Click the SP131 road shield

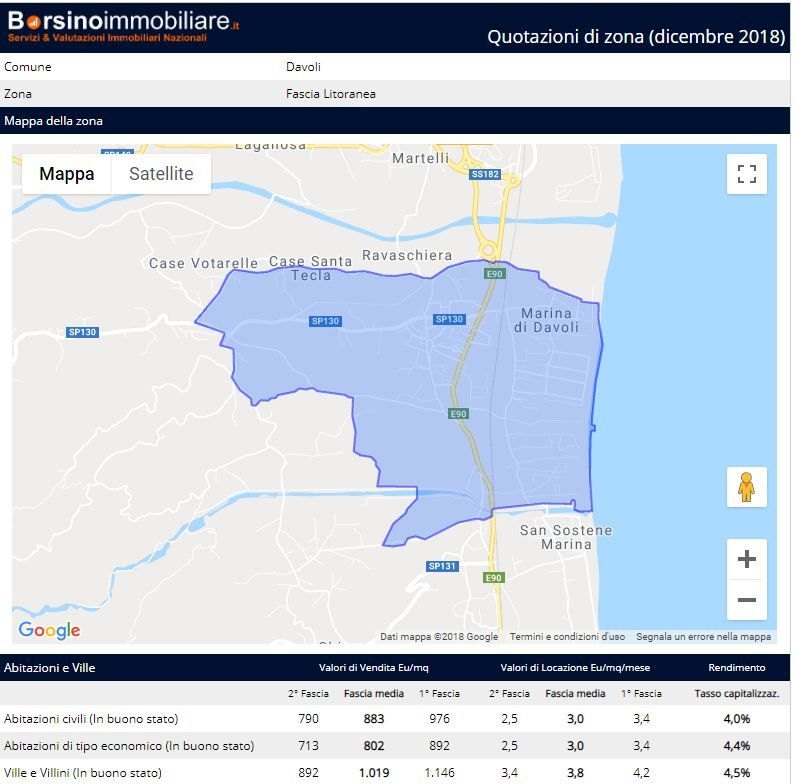pos(442,566)
